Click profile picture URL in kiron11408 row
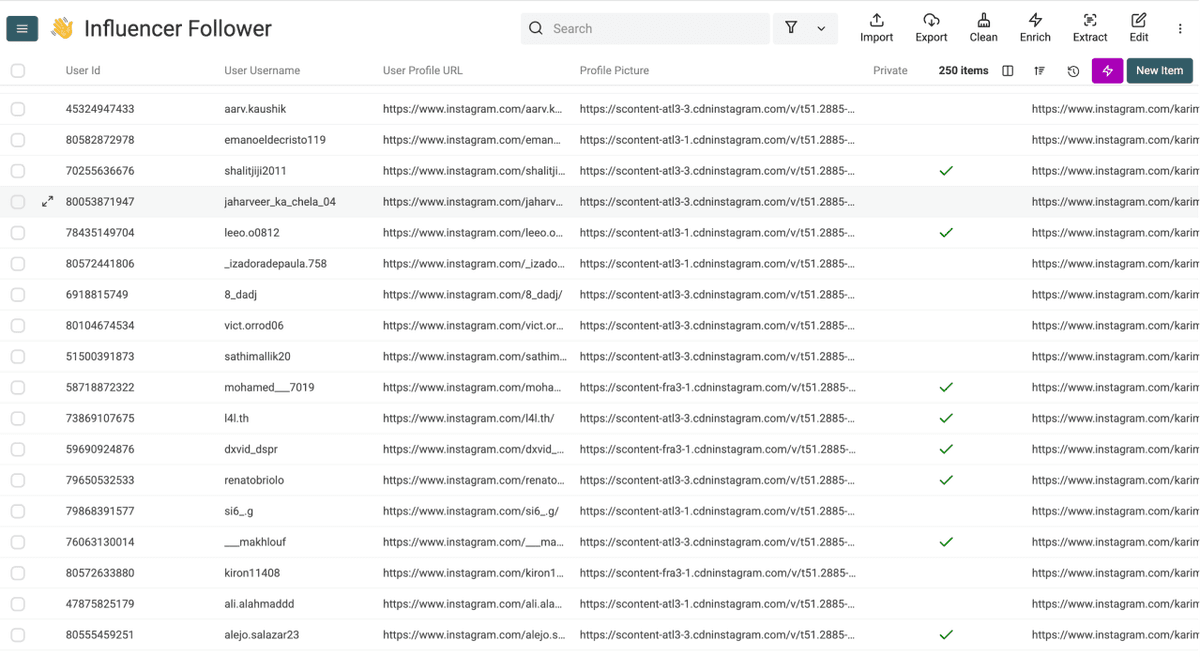The height and width of the screenshot is (657, 1200). point(717,573)
